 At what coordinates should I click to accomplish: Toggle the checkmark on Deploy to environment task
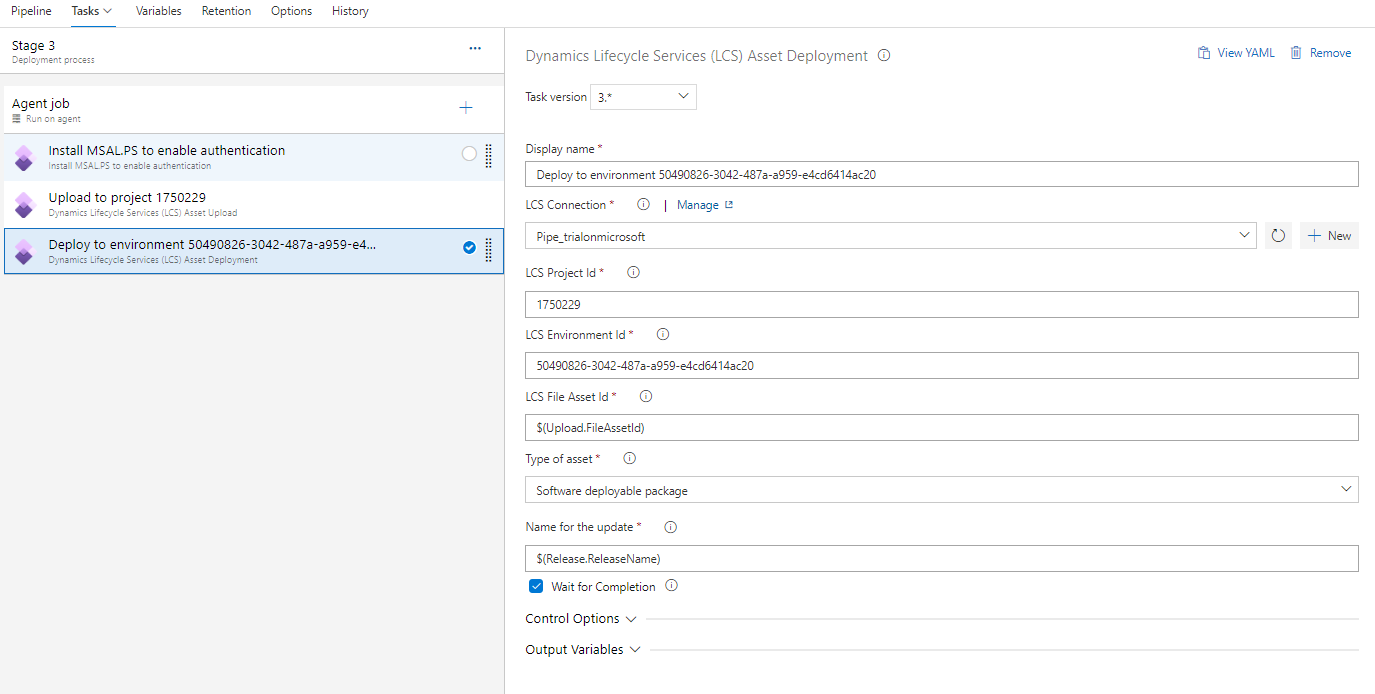click(x=469, y=248)
